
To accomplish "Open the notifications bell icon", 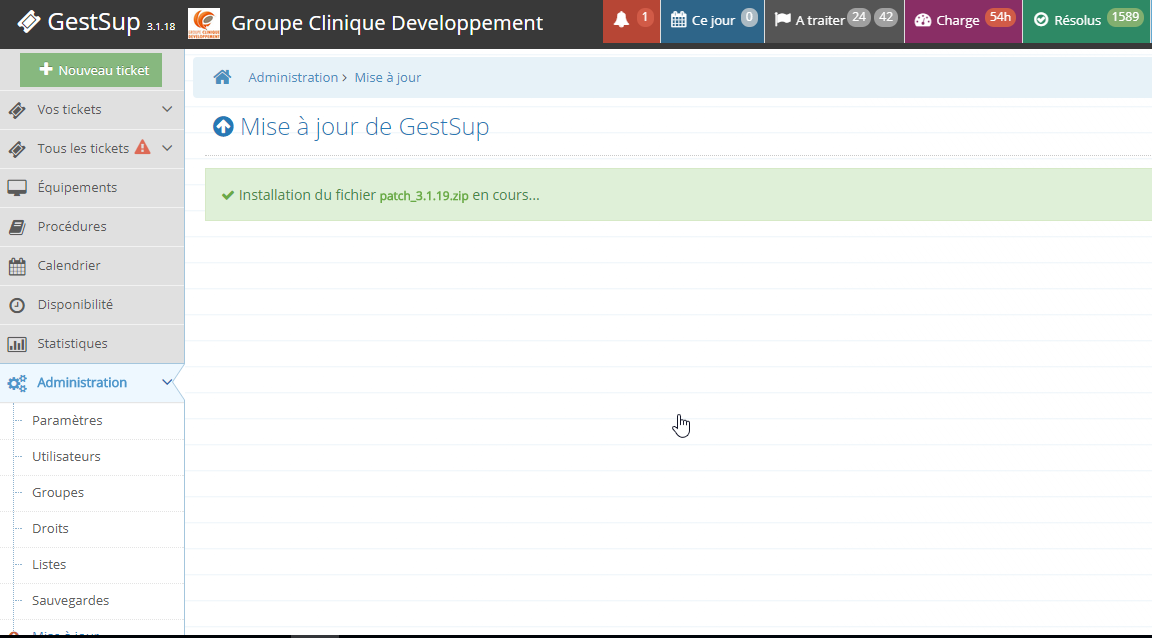I will coord(622,20).
